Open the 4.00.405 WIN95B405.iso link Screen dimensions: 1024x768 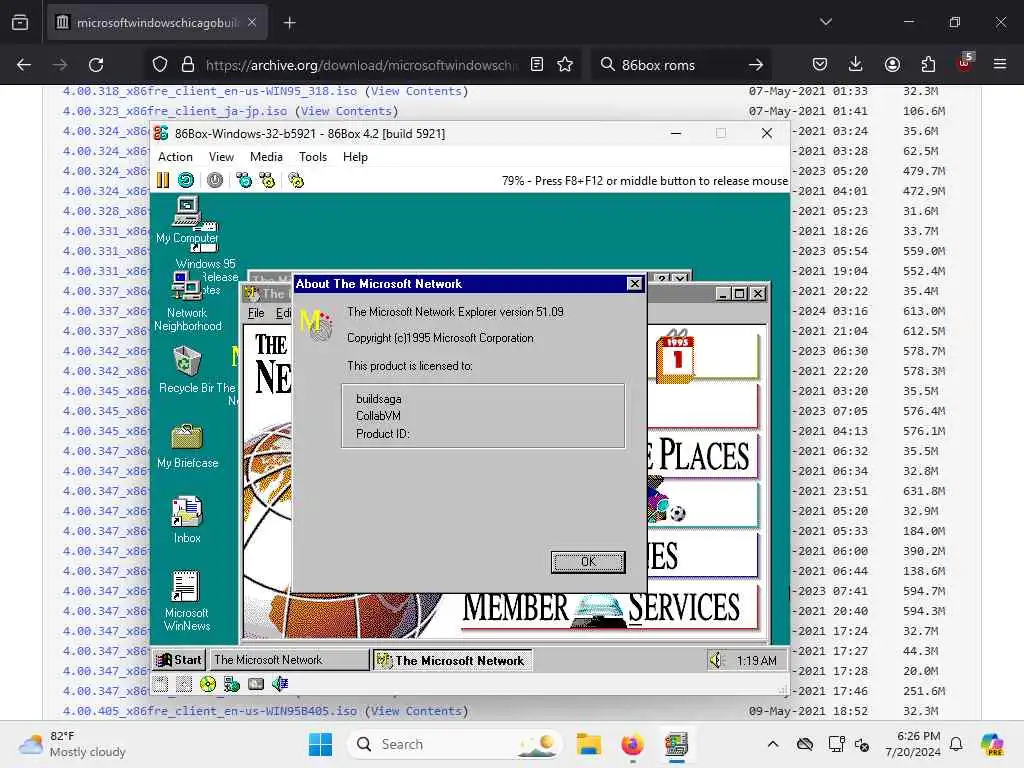click(210, 711)
